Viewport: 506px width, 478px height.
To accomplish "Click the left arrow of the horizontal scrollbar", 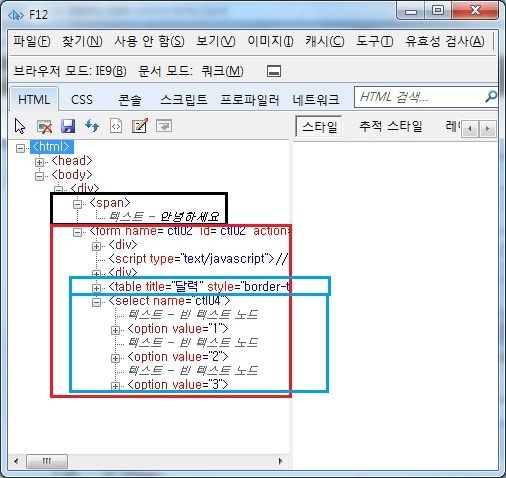I will click(16, 462).
